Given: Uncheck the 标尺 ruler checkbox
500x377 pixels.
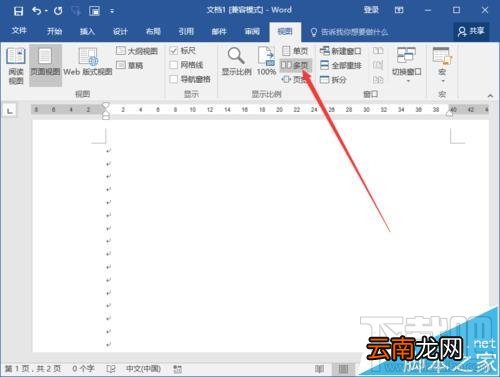Looking at the screenshot, I should tap(173, 51).
